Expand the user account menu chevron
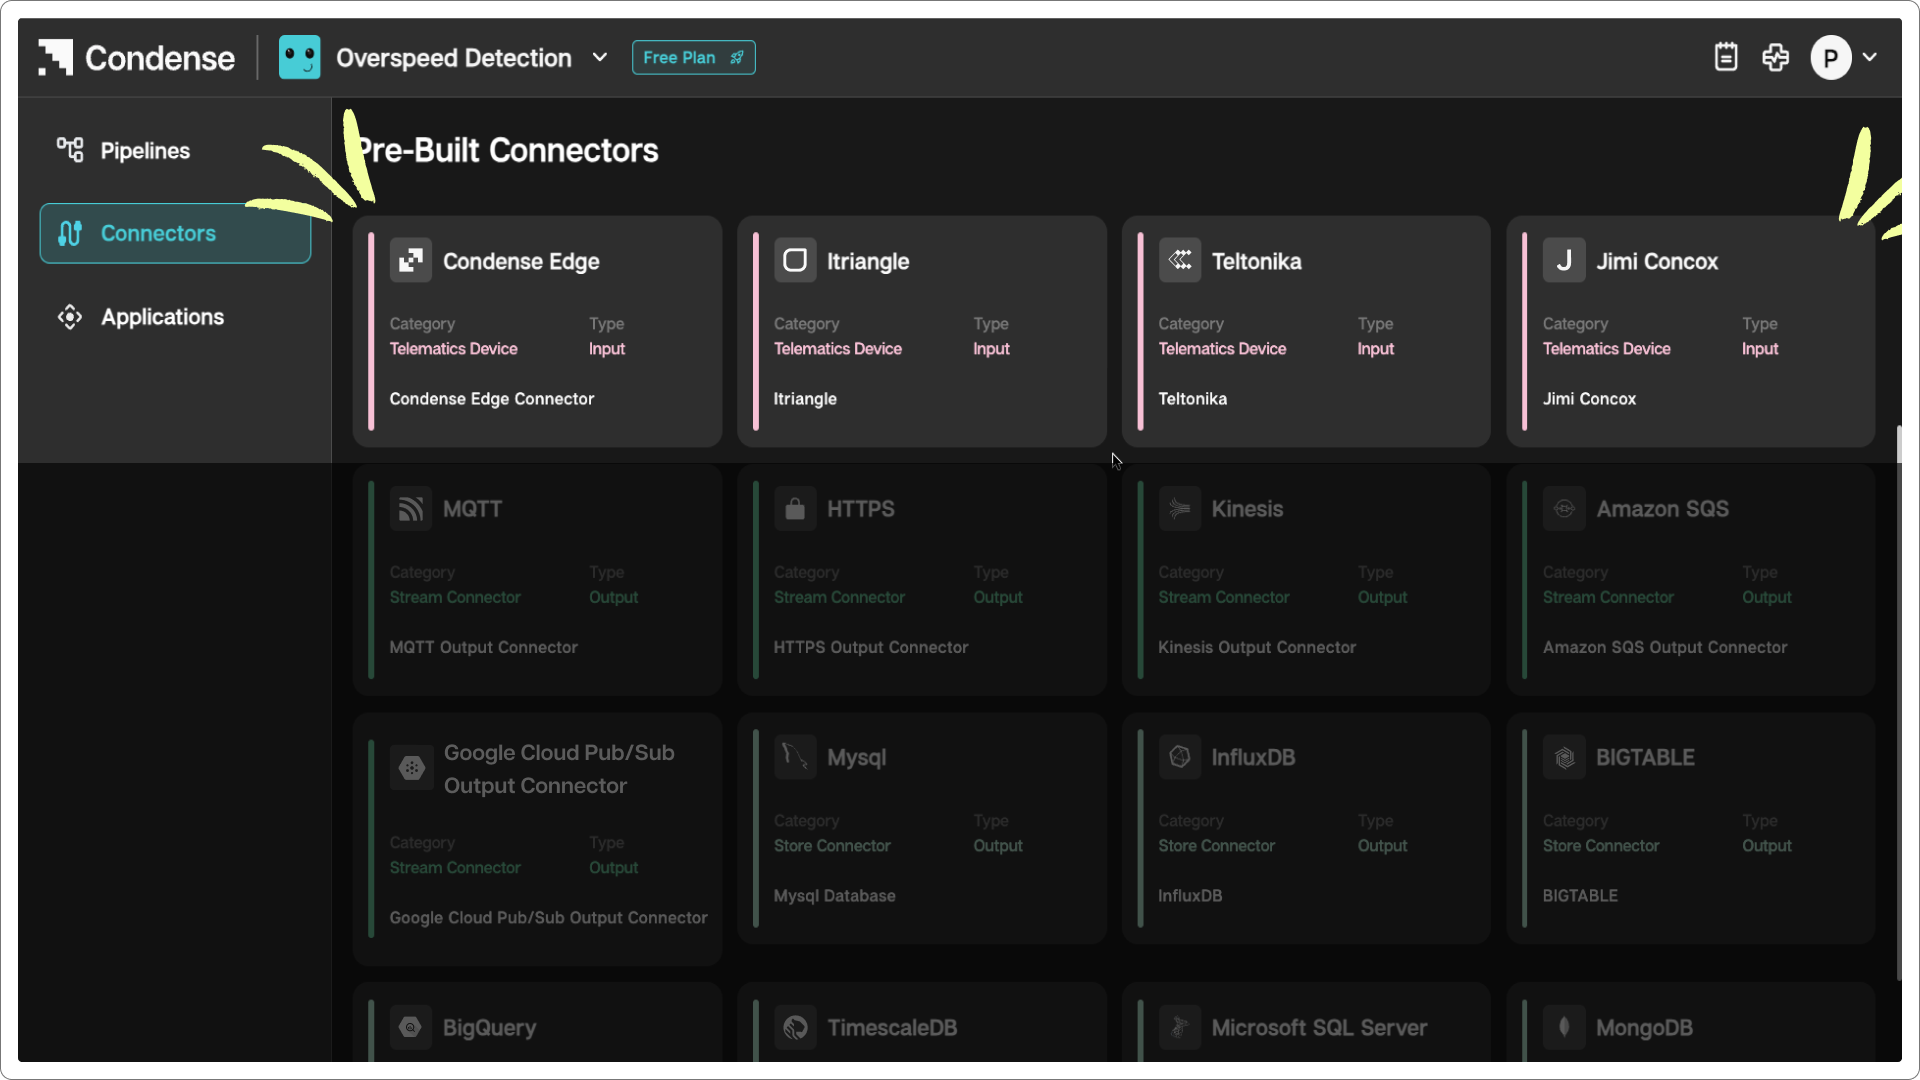1920x1080 pixels. [x=1870, y=57]
